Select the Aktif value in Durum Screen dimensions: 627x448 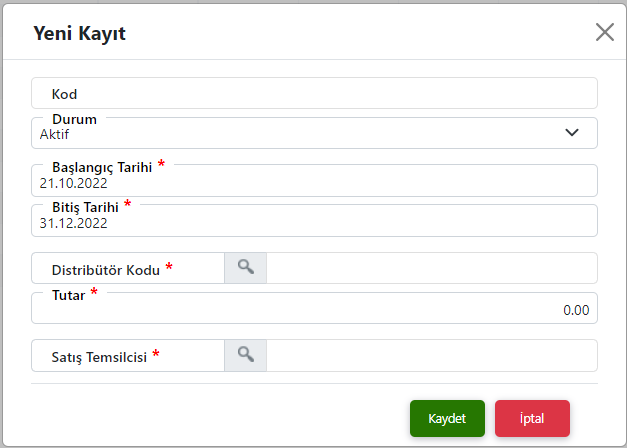[54, 134]
